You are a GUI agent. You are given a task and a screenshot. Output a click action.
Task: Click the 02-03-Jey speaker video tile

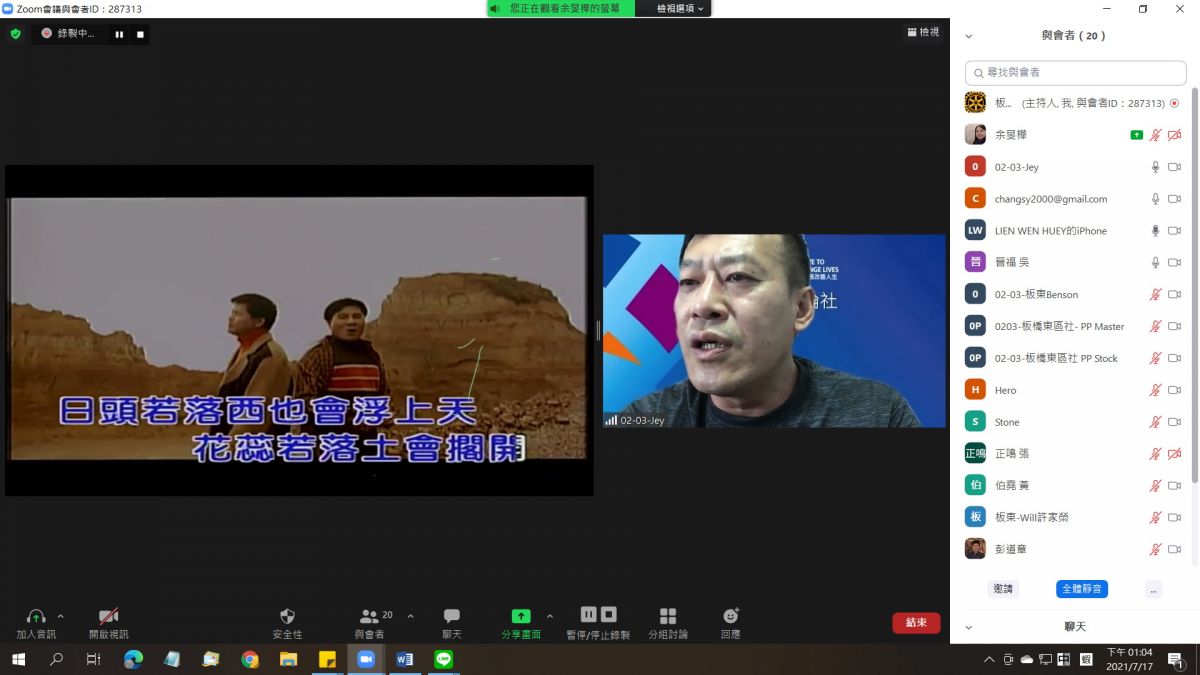coord(774,331)
